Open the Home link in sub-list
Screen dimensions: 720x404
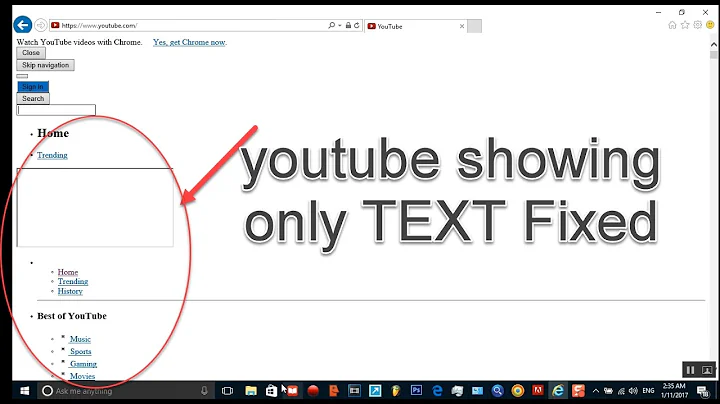pyautogui.click(x=68, y=272)
